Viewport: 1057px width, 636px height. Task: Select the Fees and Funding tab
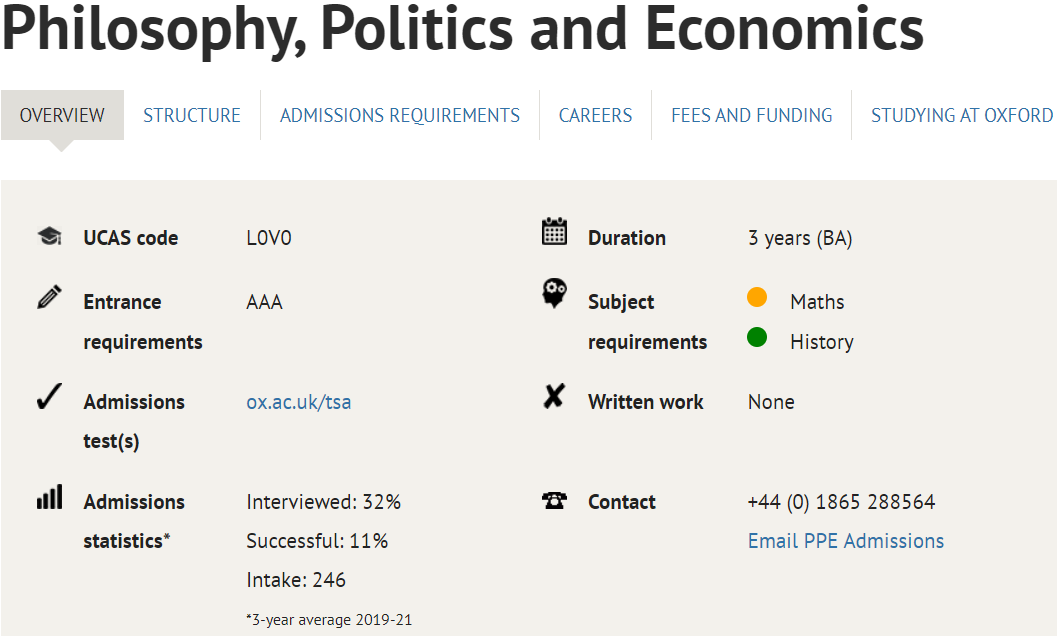751,115
